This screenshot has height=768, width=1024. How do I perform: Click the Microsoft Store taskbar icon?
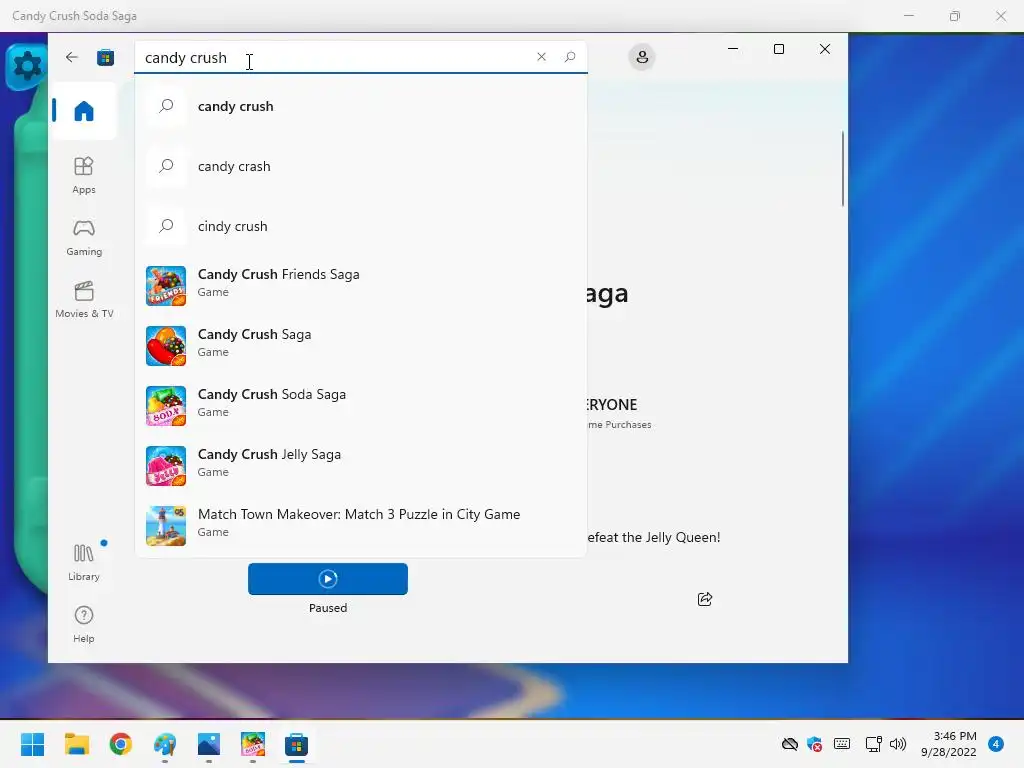click(296, 744)
